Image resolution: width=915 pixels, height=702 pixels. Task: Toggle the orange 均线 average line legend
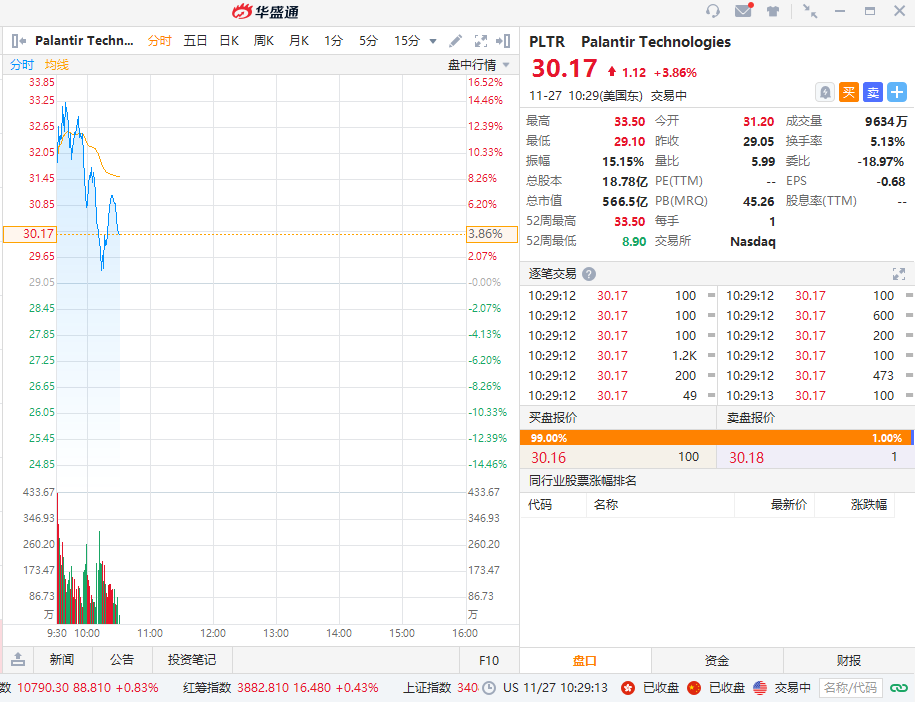(57, 65)
